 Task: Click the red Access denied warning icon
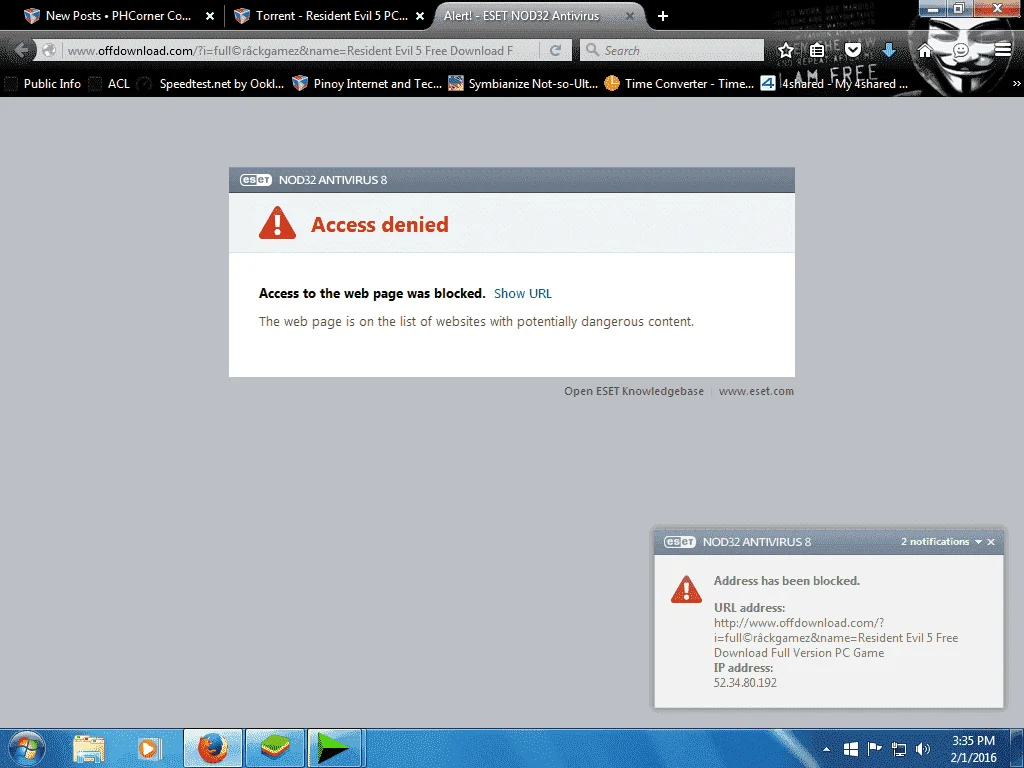click(x=278, y=223)
